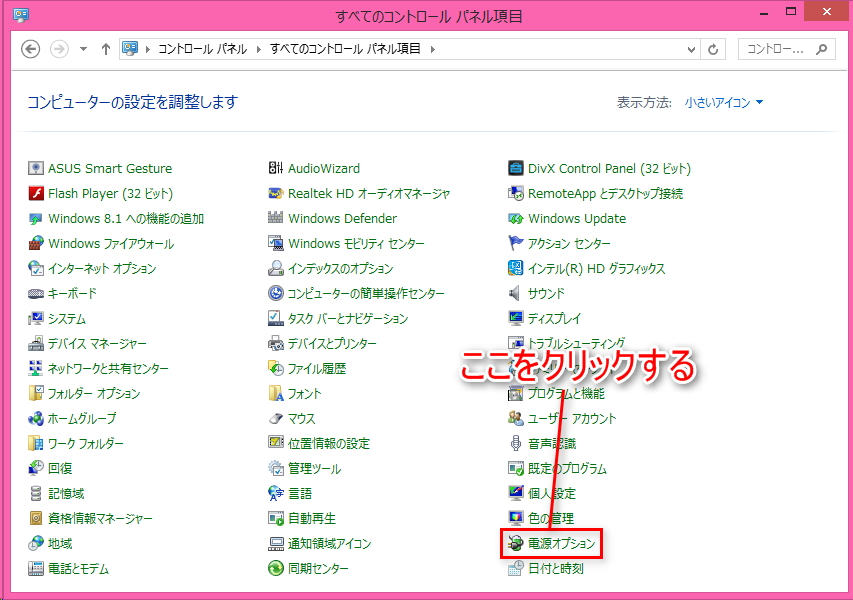Click the フォント folder icon

tap(276, 394)
